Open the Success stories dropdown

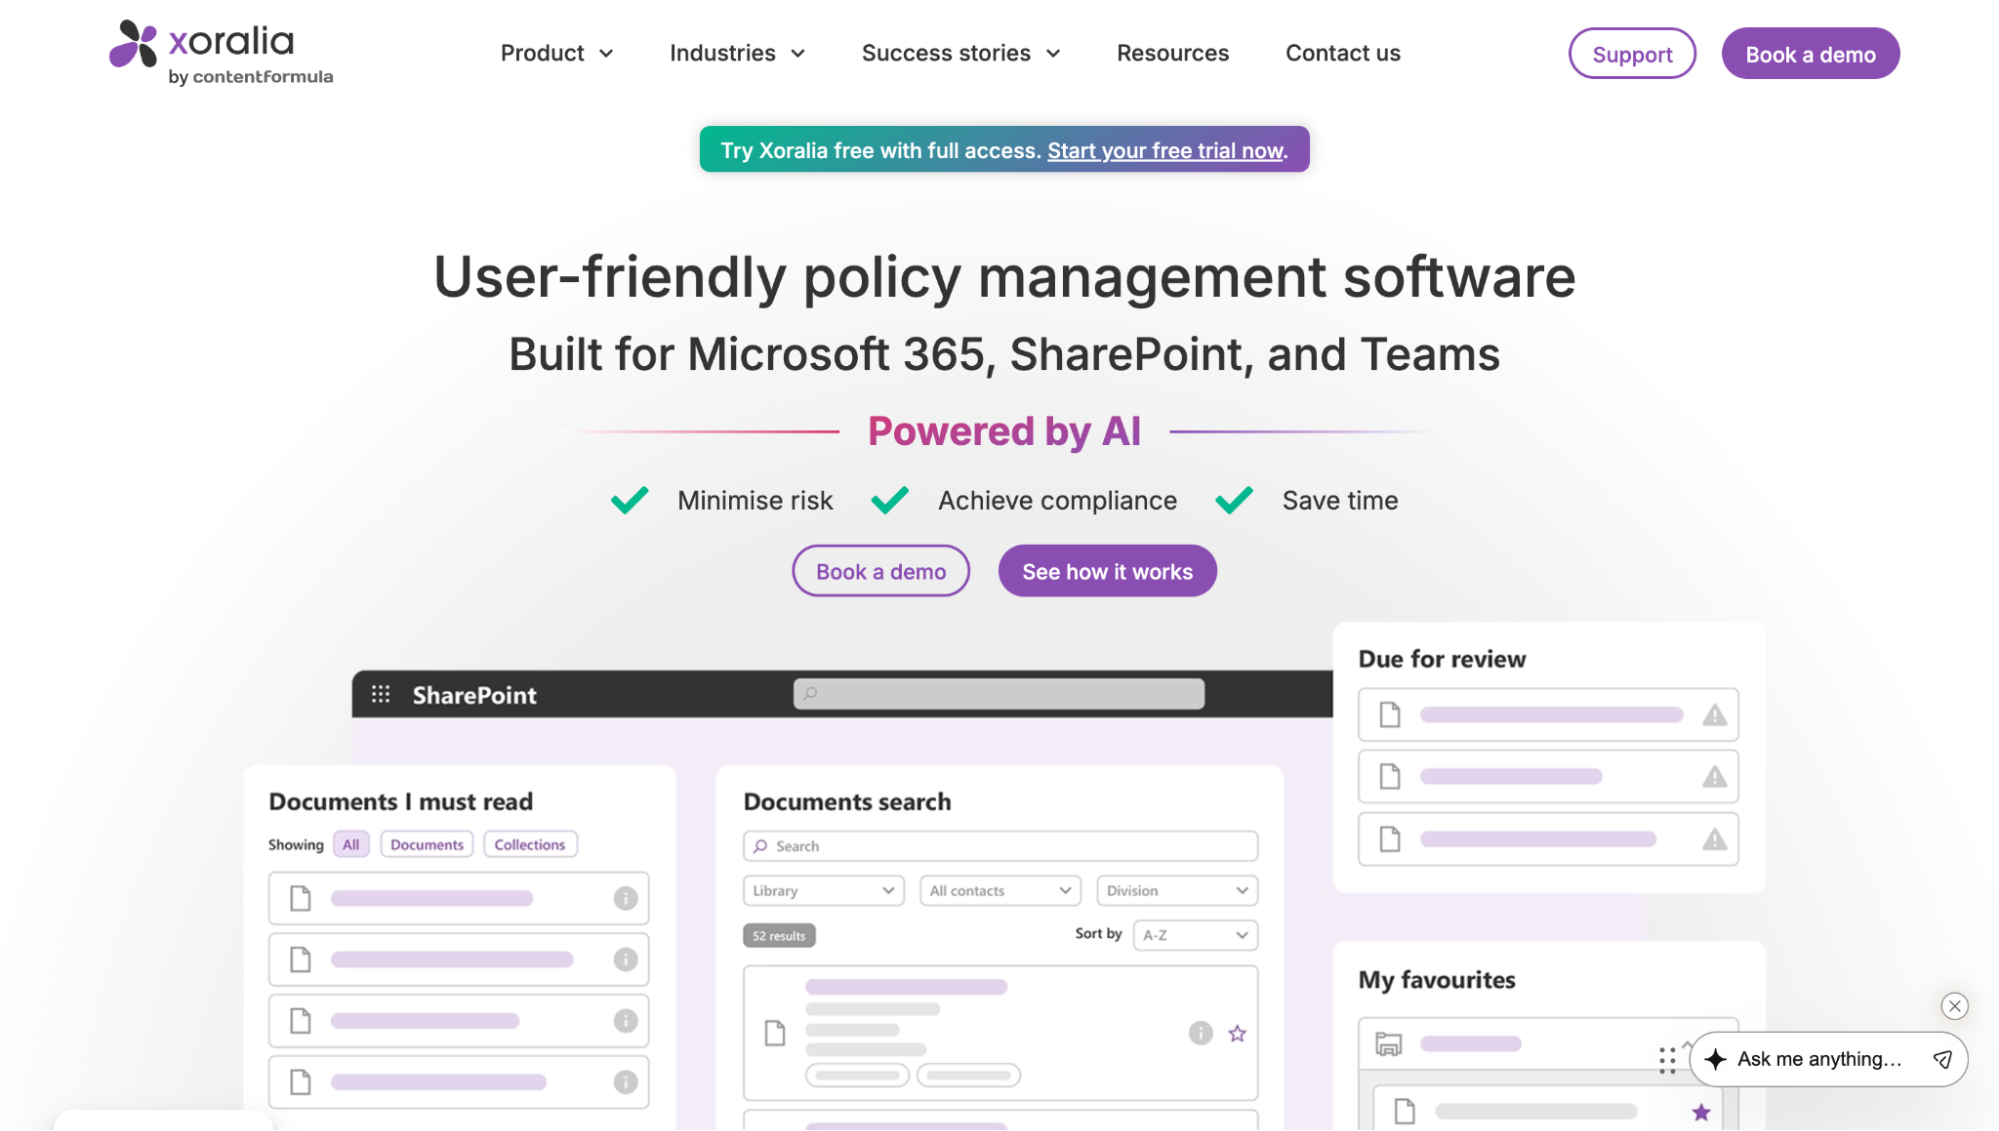click(960, 53)
